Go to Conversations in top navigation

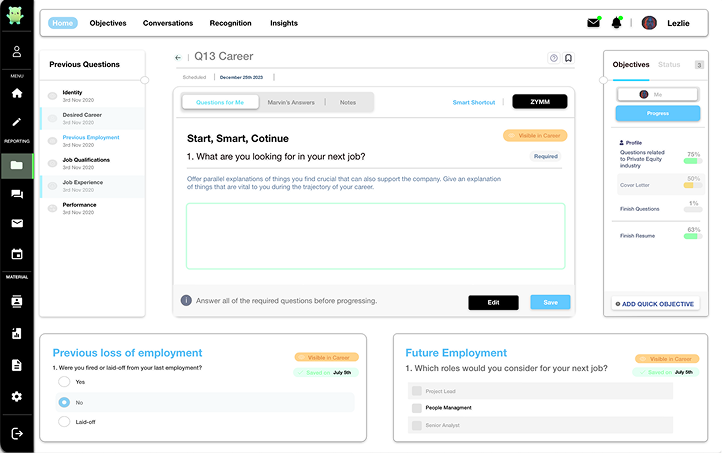[x=168, y=23]
